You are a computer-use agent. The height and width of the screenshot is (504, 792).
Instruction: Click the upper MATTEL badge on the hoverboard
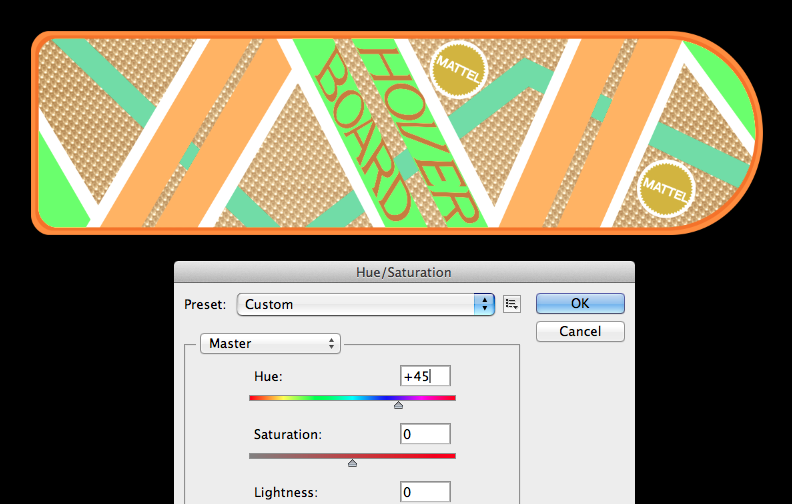point(459,69)
